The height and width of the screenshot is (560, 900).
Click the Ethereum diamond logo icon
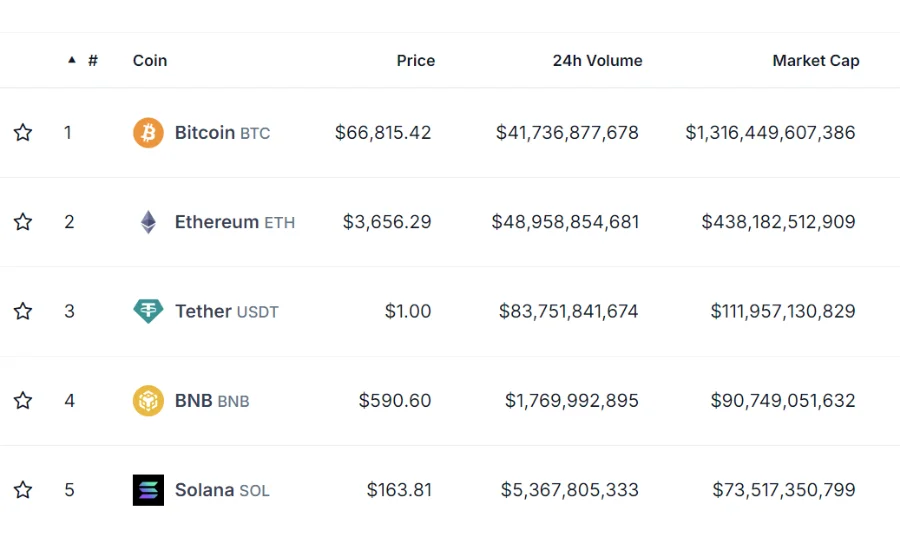(x=148, y=222)
